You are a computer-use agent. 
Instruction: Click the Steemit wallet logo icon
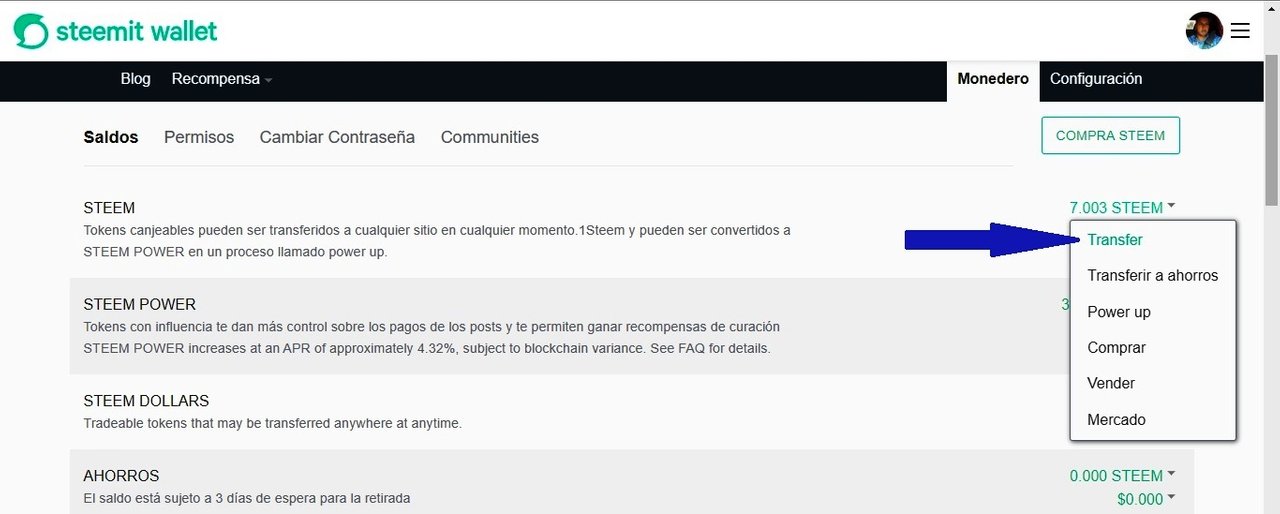coord(30,31)
